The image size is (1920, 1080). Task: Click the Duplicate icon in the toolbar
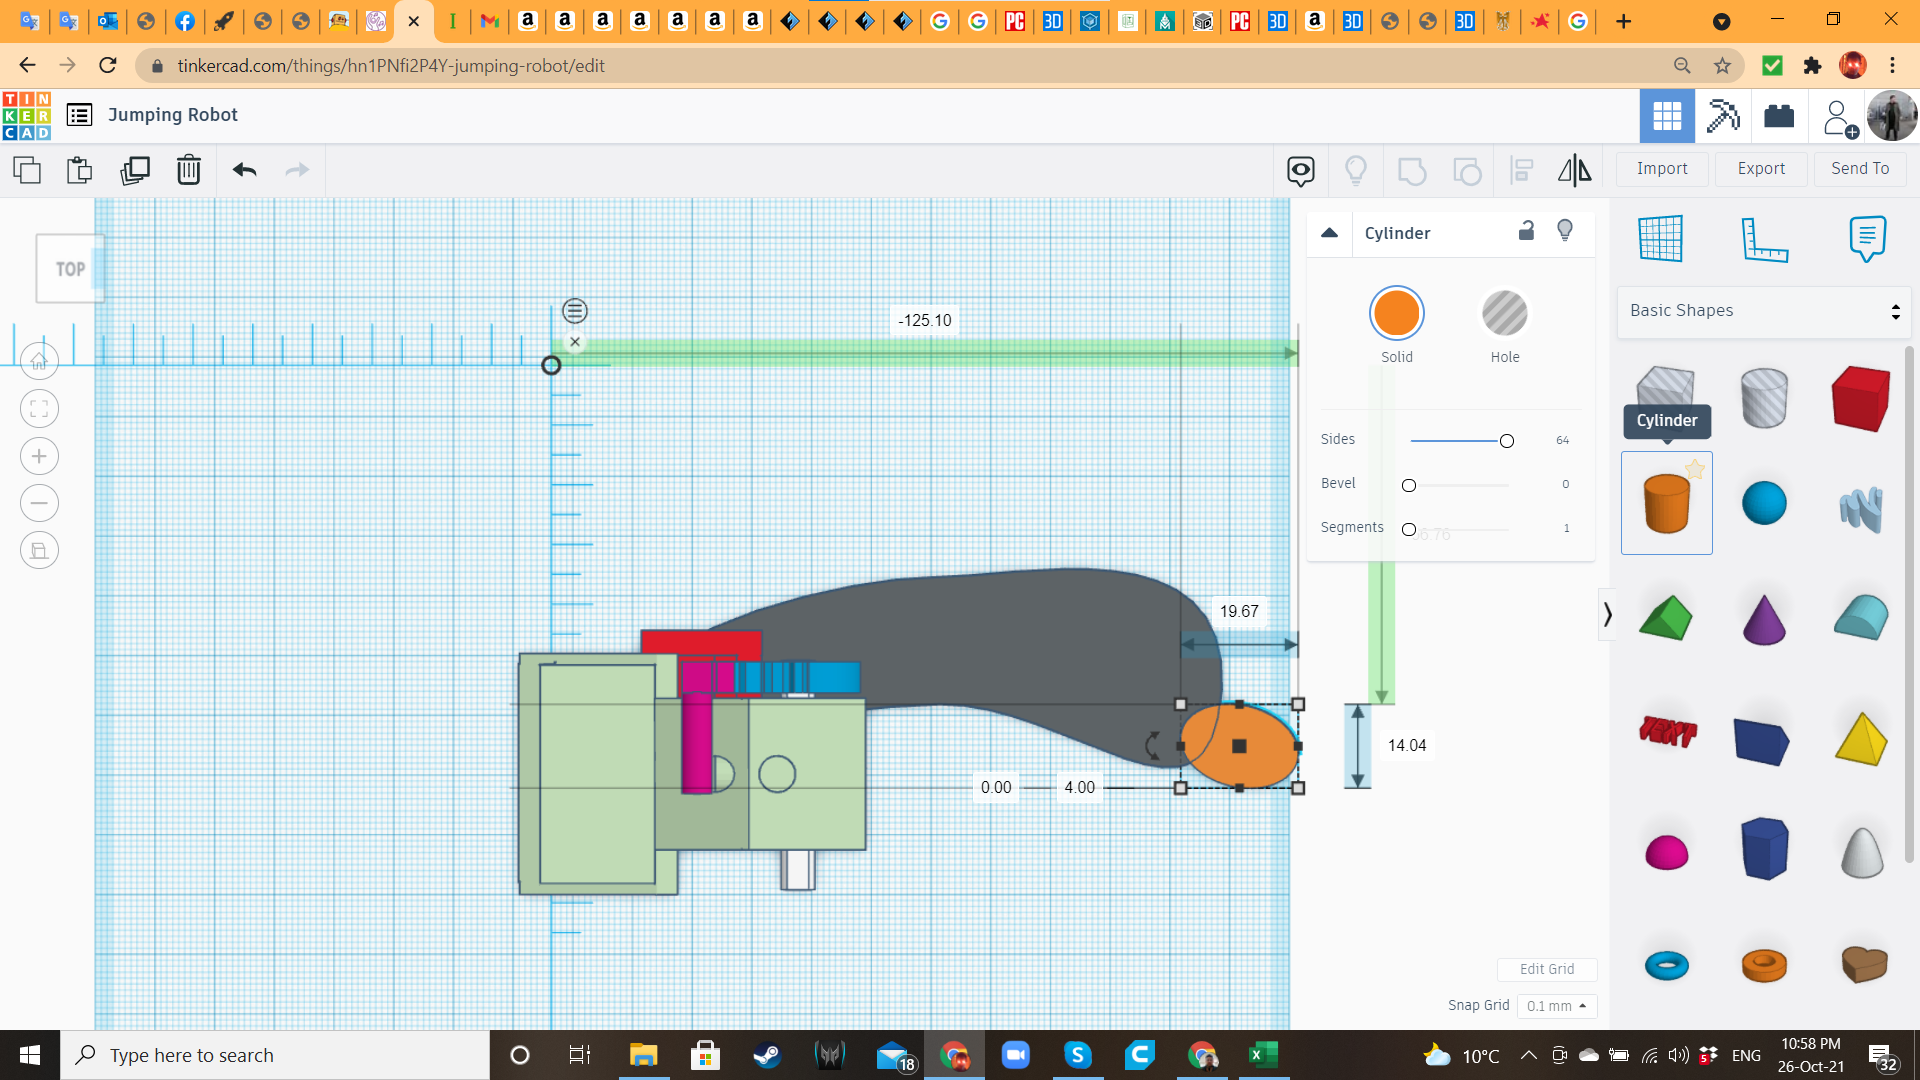[135, 170]
